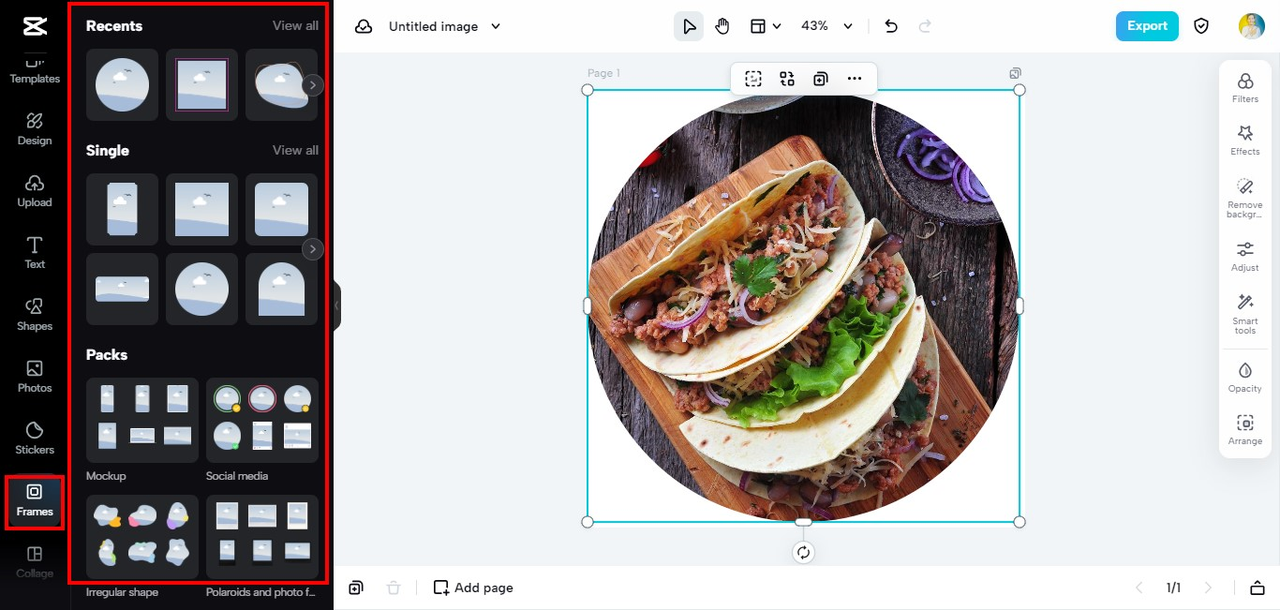
Task: Open the 43% zoom dropdown
Action: [x=827, y=26]
